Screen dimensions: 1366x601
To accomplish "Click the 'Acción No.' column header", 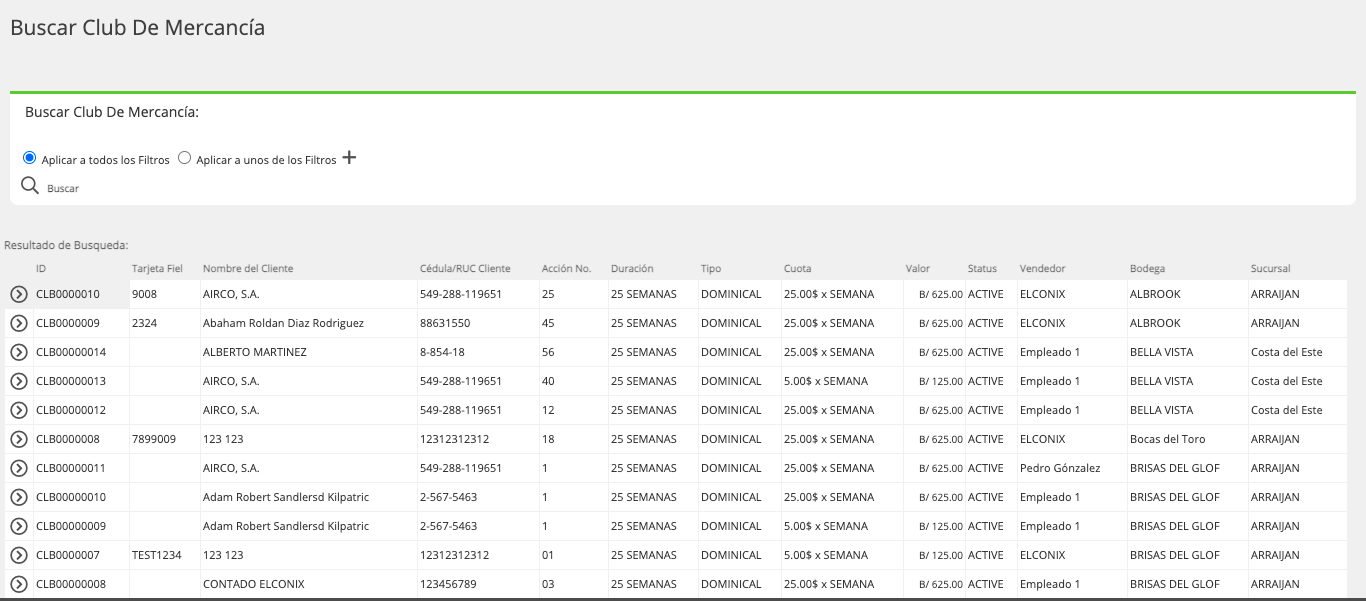I will [566, 268].
